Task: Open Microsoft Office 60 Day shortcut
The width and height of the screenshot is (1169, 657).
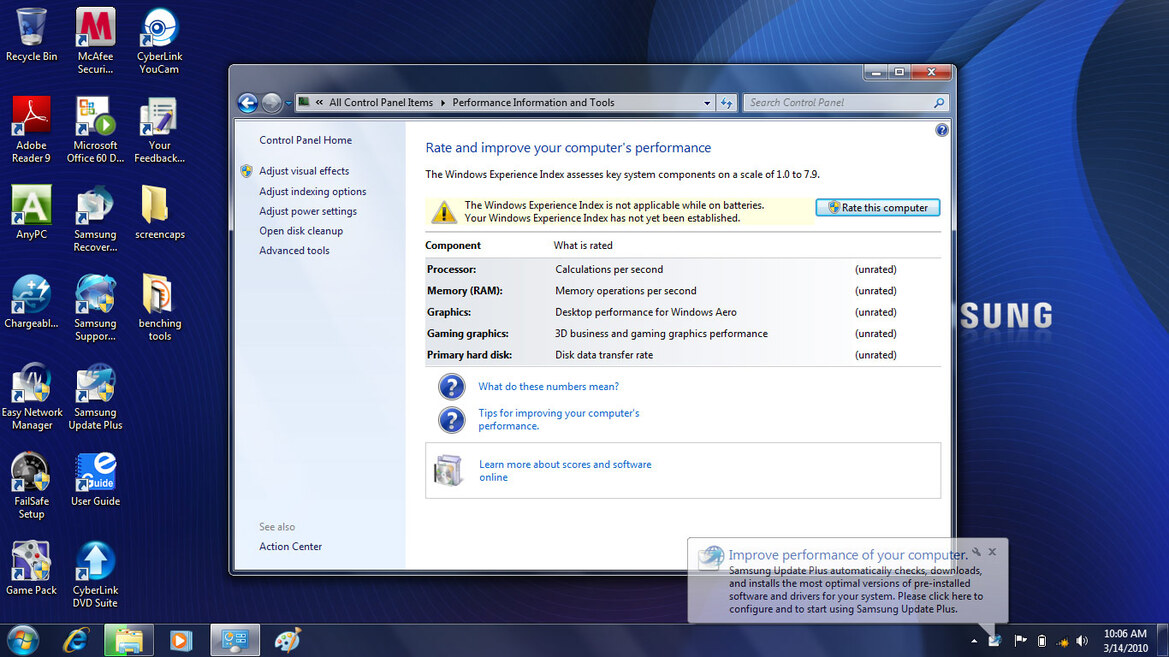Action: (95, 129)
